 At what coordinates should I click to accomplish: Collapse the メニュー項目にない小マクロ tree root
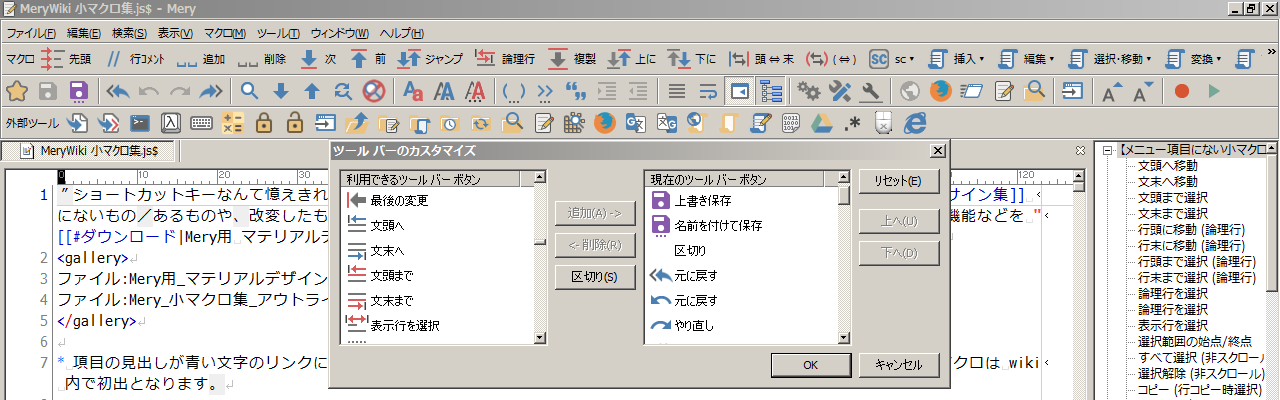1108,150
